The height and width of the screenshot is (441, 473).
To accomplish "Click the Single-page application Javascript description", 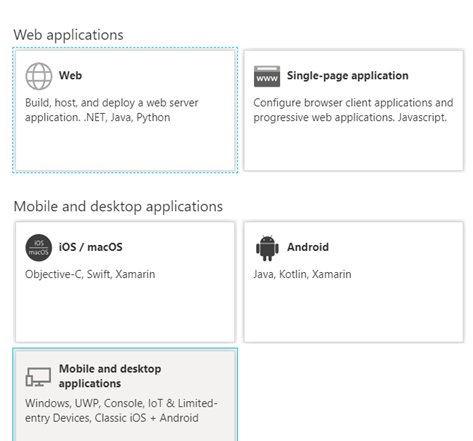I will (x=353, y=110).
